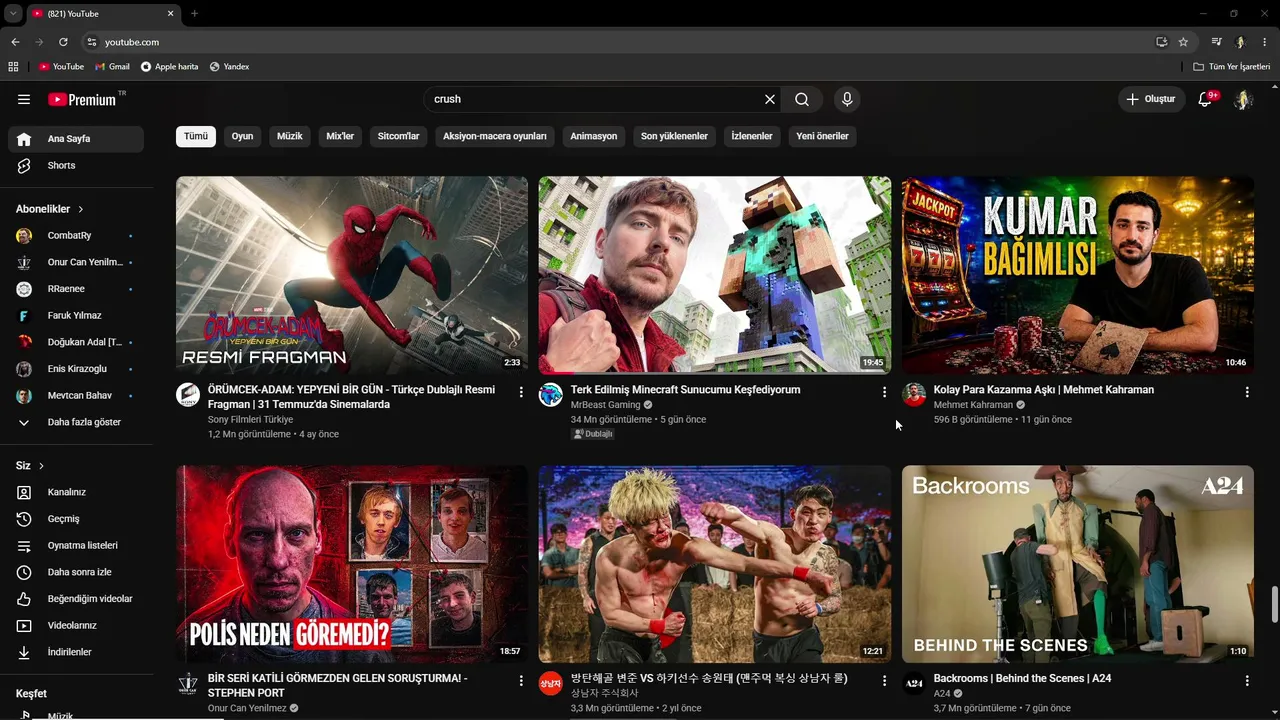Expand the Abonelikler section
This screenshot has height=720, width=1280.
tap(50, 209)
